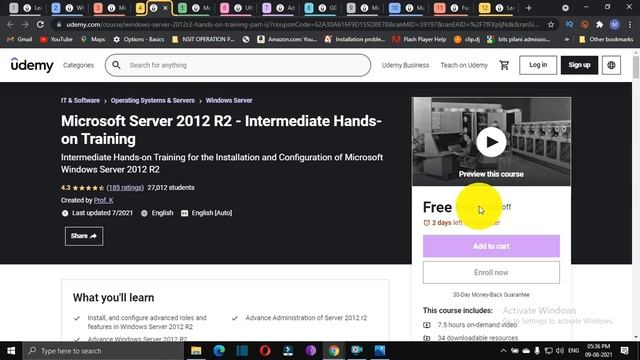640x360 pixels.
Task: Open Teach on Udemy link
Action: coord(464,65)
